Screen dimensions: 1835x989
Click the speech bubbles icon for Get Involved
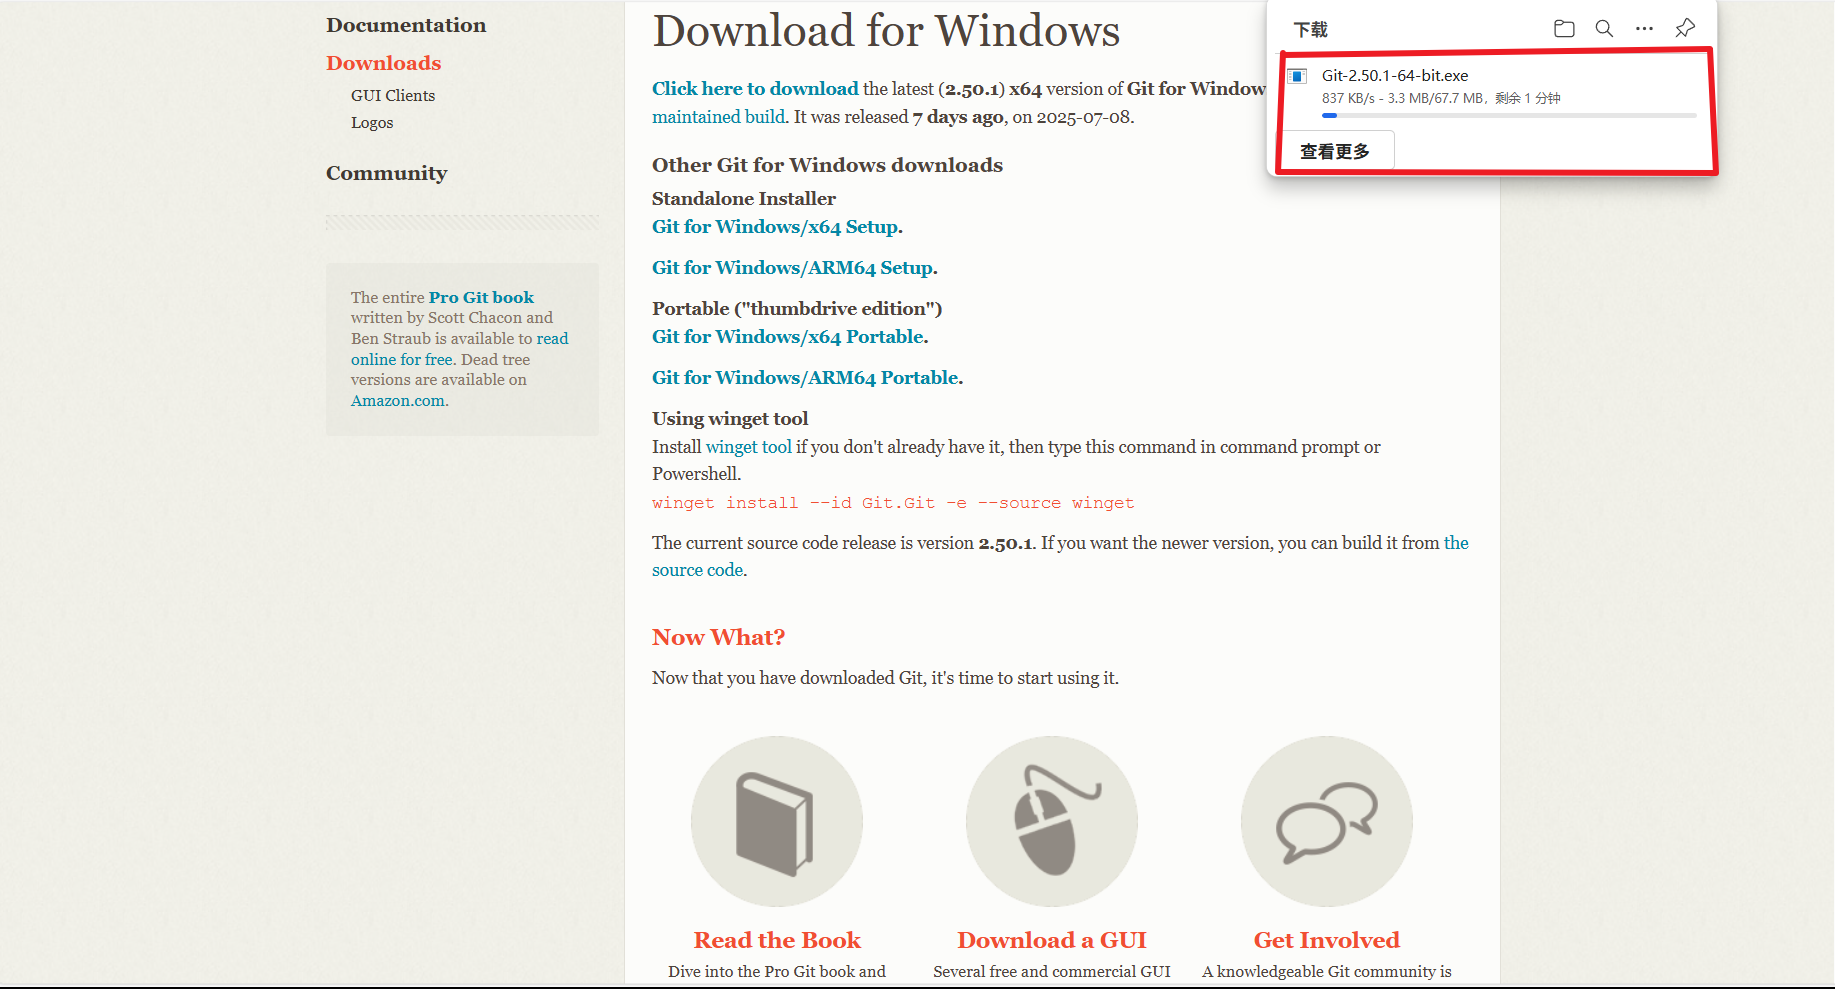coord(1326,821)
